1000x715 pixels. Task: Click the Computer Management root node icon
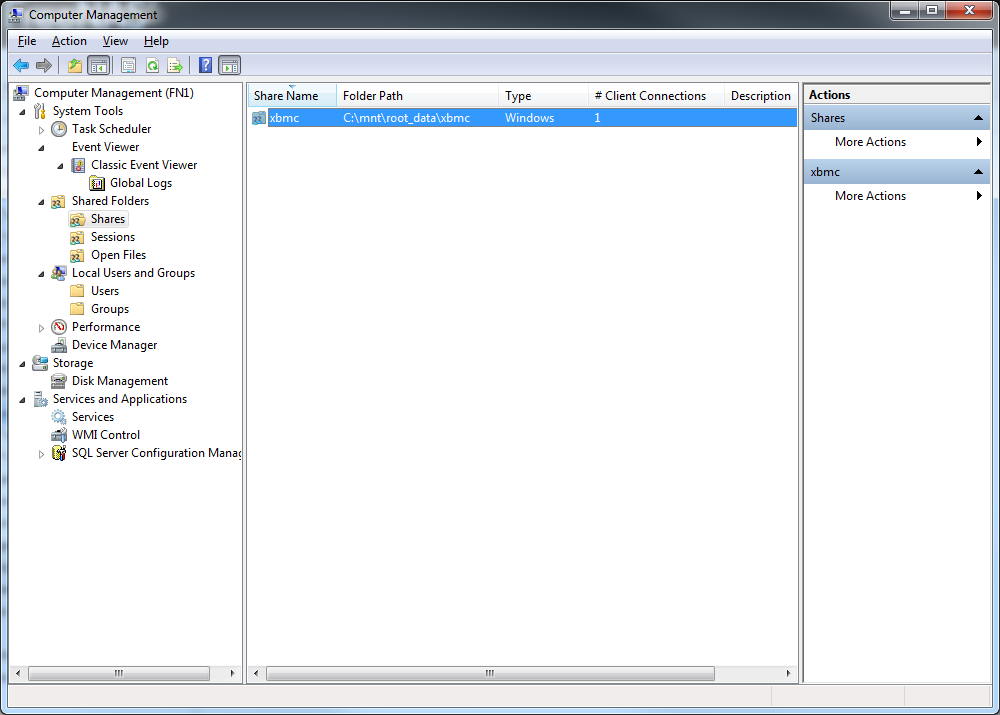click(x=20, y=93)
